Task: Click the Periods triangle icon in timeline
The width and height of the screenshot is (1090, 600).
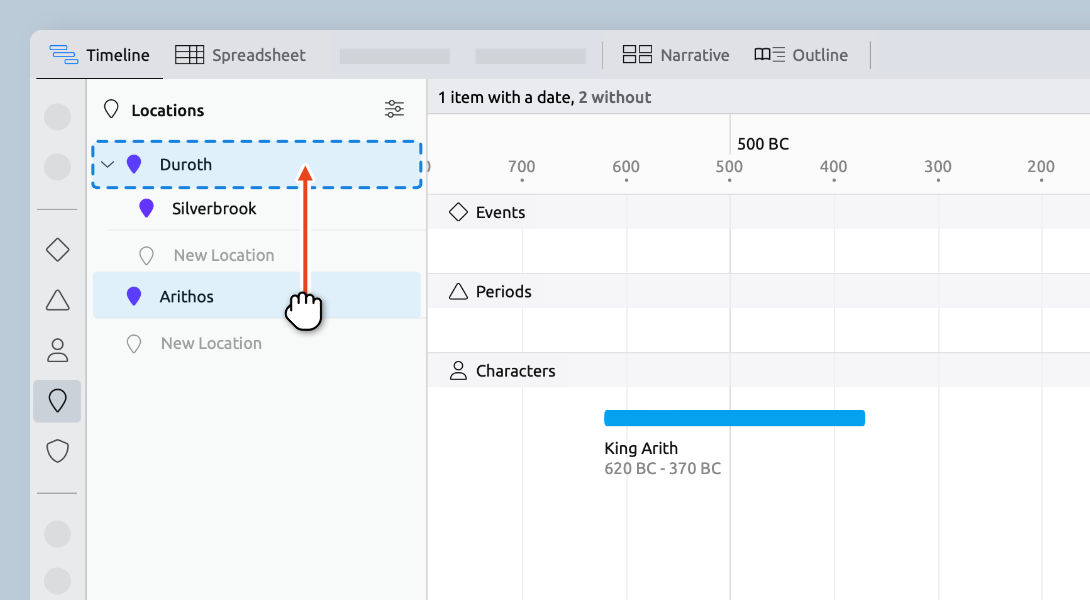Action: tap(458, 291)
